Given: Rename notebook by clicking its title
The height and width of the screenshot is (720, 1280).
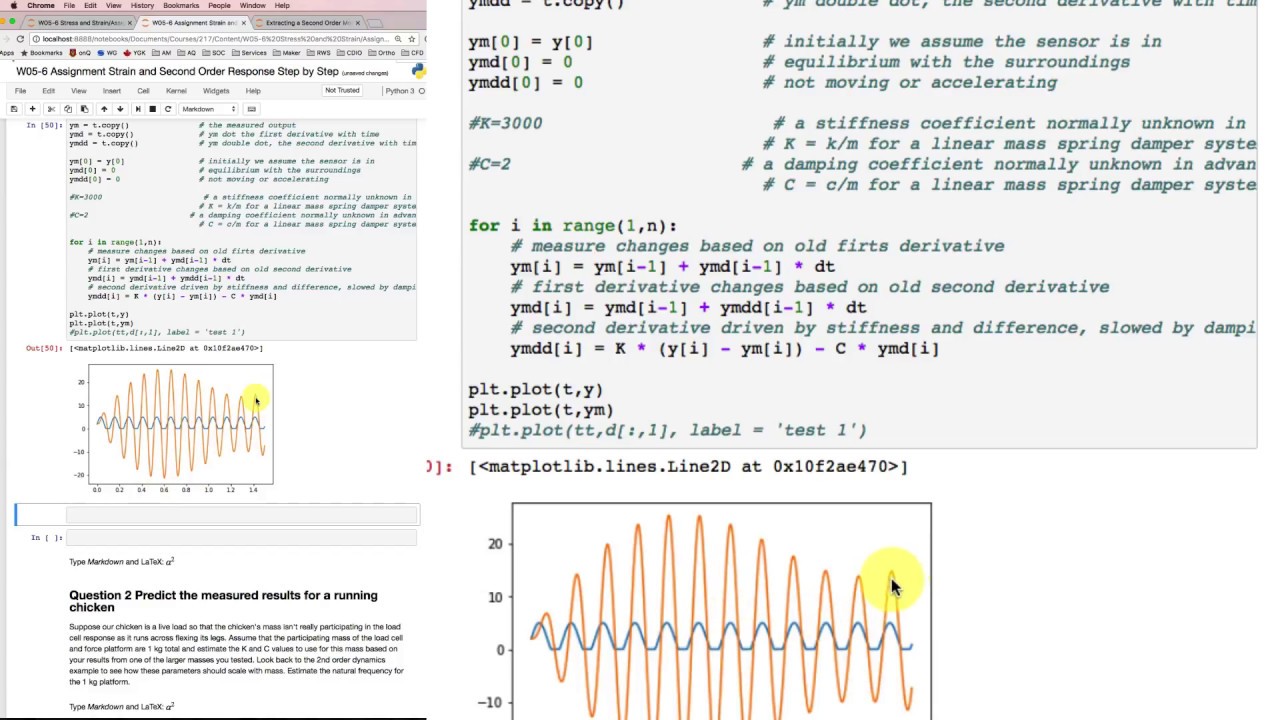Looking at the screenshot, I should click(x=177, y=72).
